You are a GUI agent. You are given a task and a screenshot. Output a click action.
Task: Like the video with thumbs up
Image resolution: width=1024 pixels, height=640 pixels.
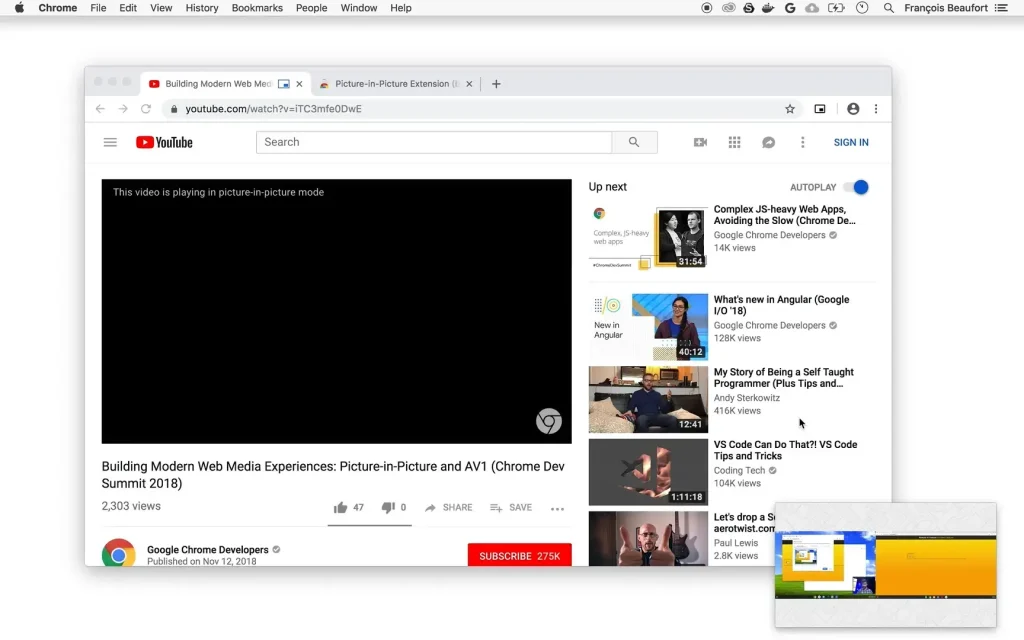[x=340, y=507]
